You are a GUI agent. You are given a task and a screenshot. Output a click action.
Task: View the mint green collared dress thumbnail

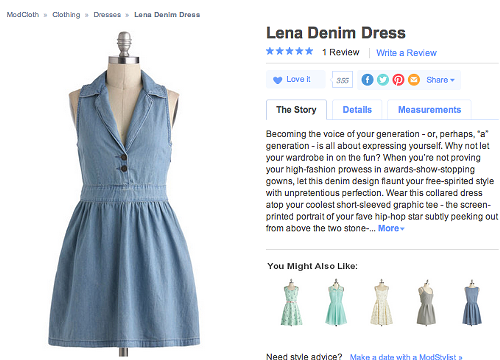(x=336, y=302)
